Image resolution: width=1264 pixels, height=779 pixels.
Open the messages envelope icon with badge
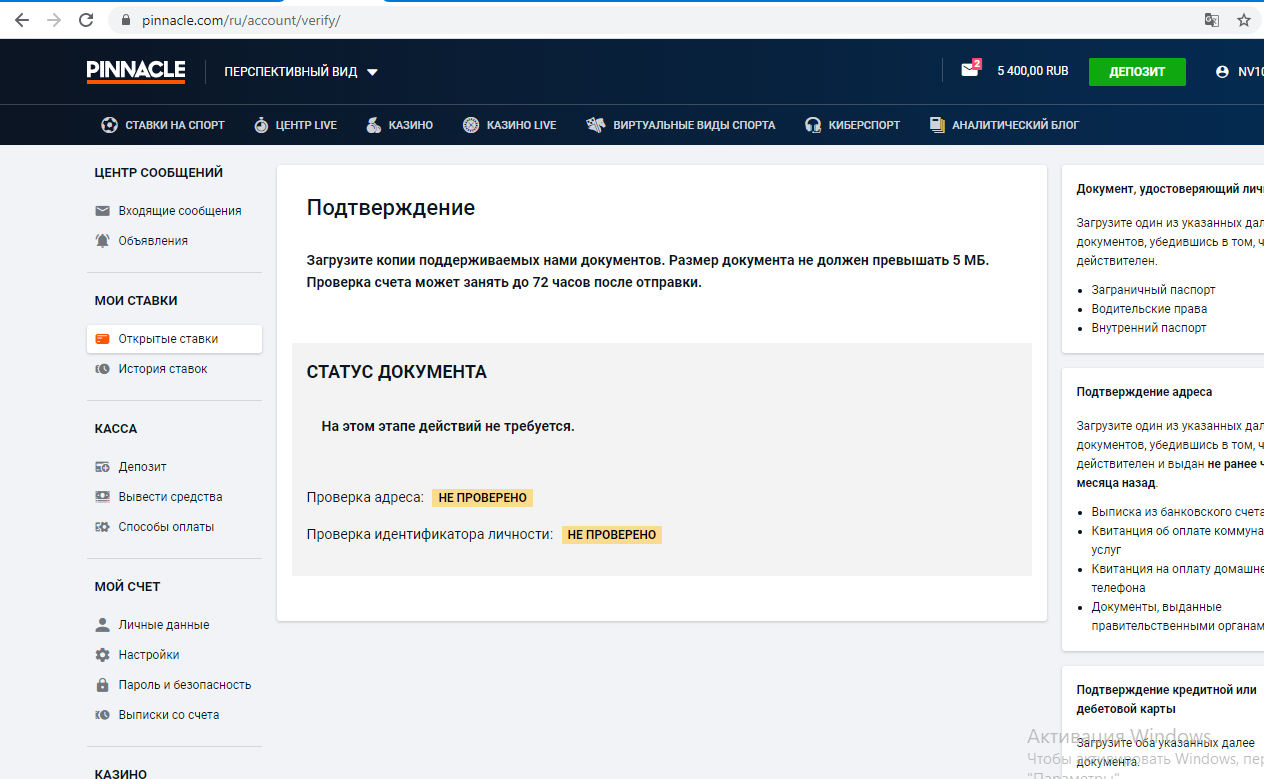[969, 71]
